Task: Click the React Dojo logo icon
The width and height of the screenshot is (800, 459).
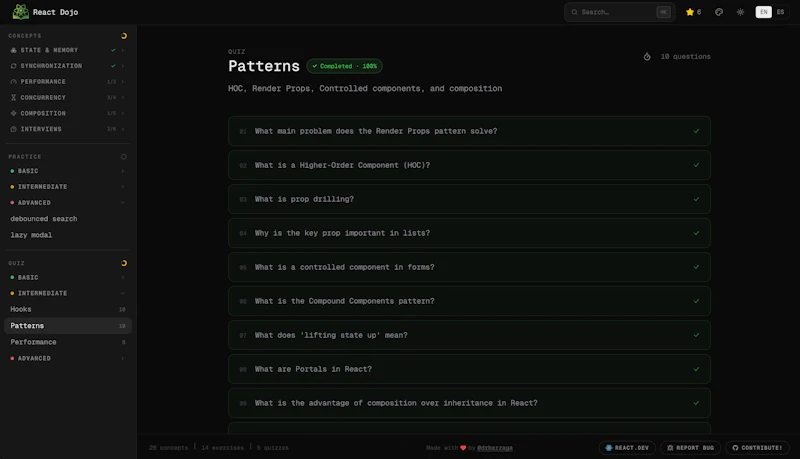Action: (x=20, y=12)
